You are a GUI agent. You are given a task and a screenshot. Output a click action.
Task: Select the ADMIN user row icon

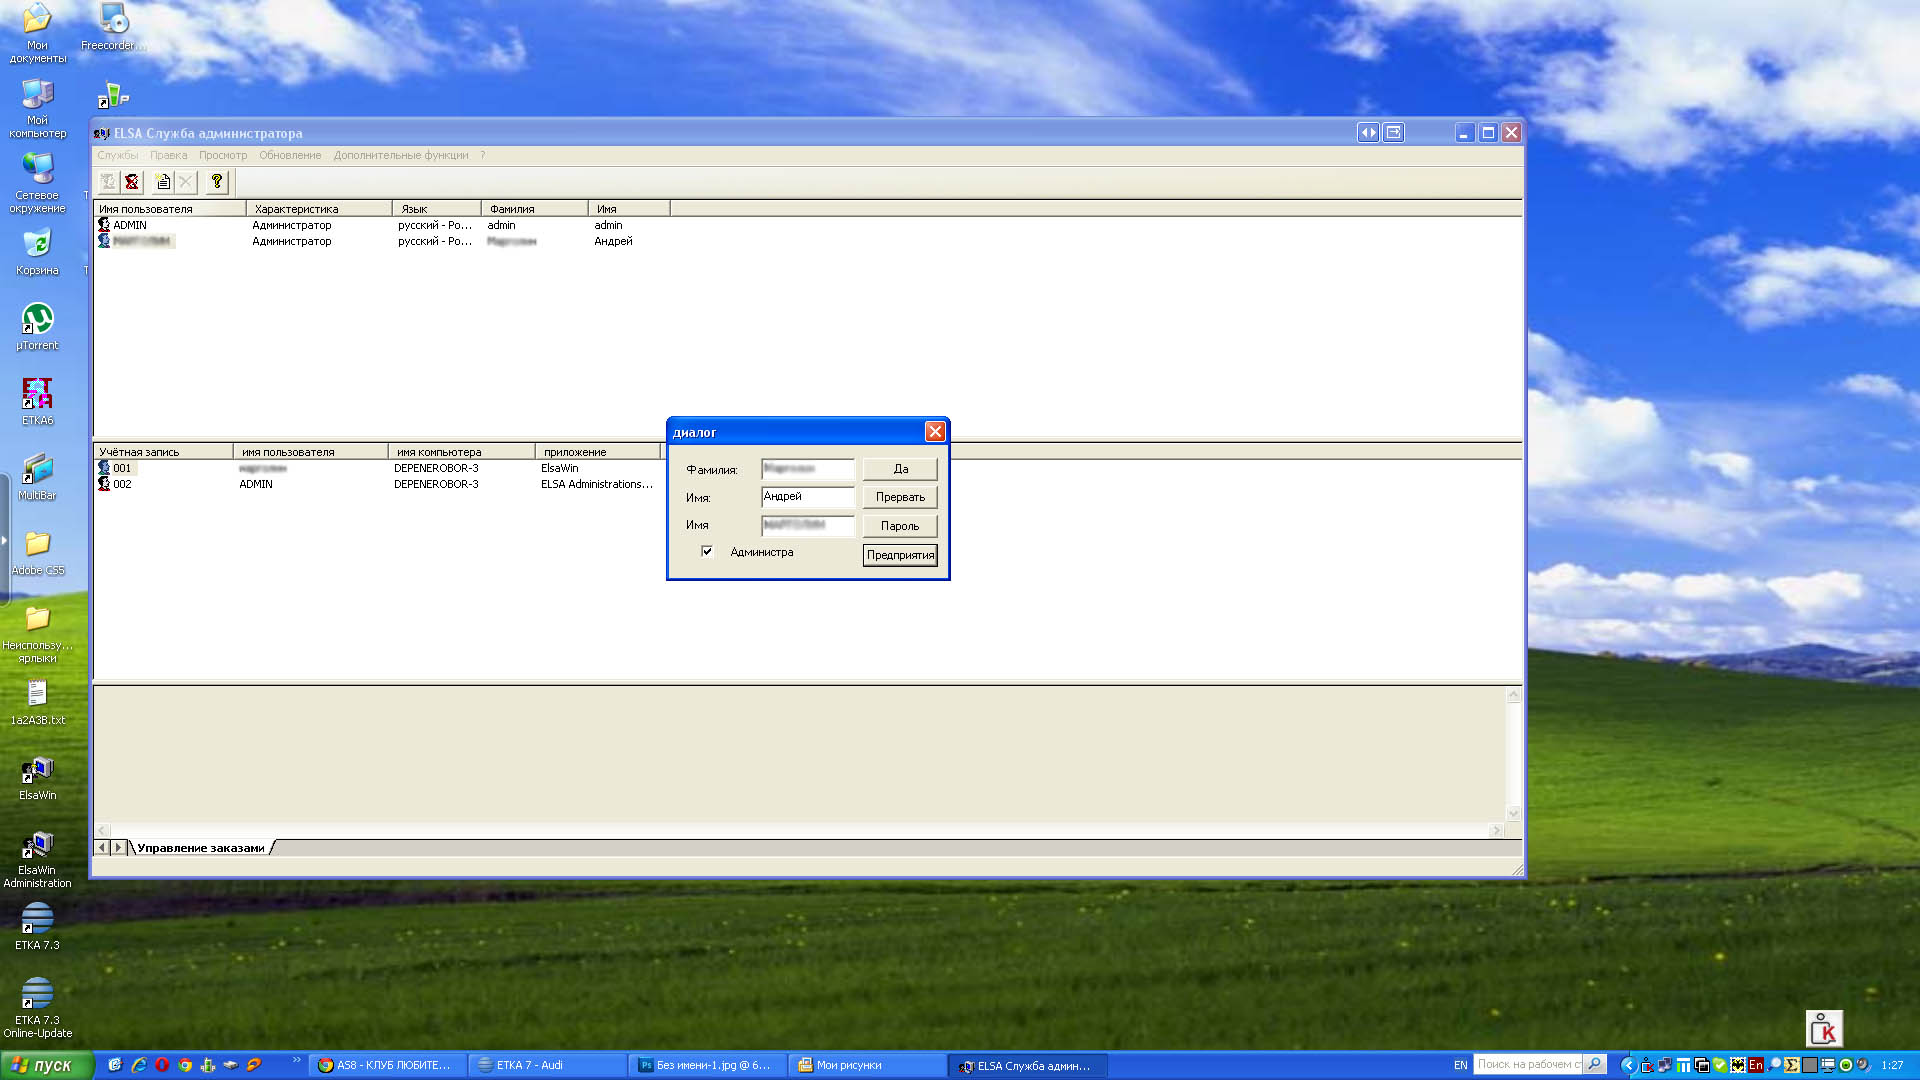click(x=104, y=225)
